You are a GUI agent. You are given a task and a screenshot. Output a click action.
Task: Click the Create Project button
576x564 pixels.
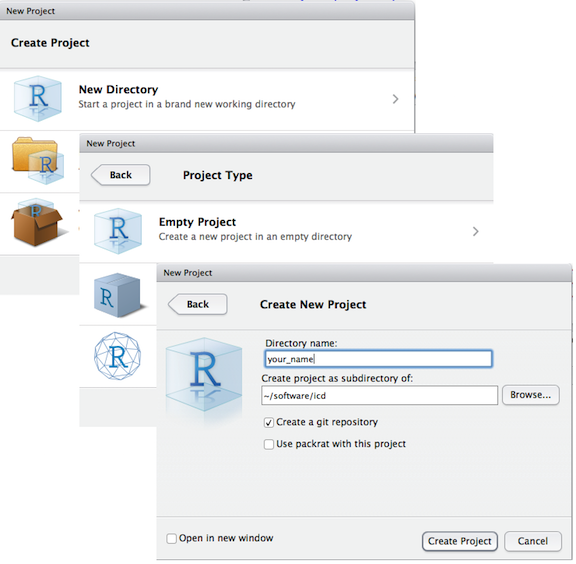pyautogui.click(x=460, y=541)
